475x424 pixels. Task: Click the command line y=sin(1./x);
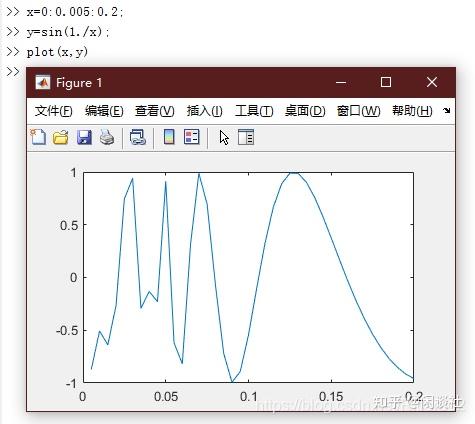[68, 32]
